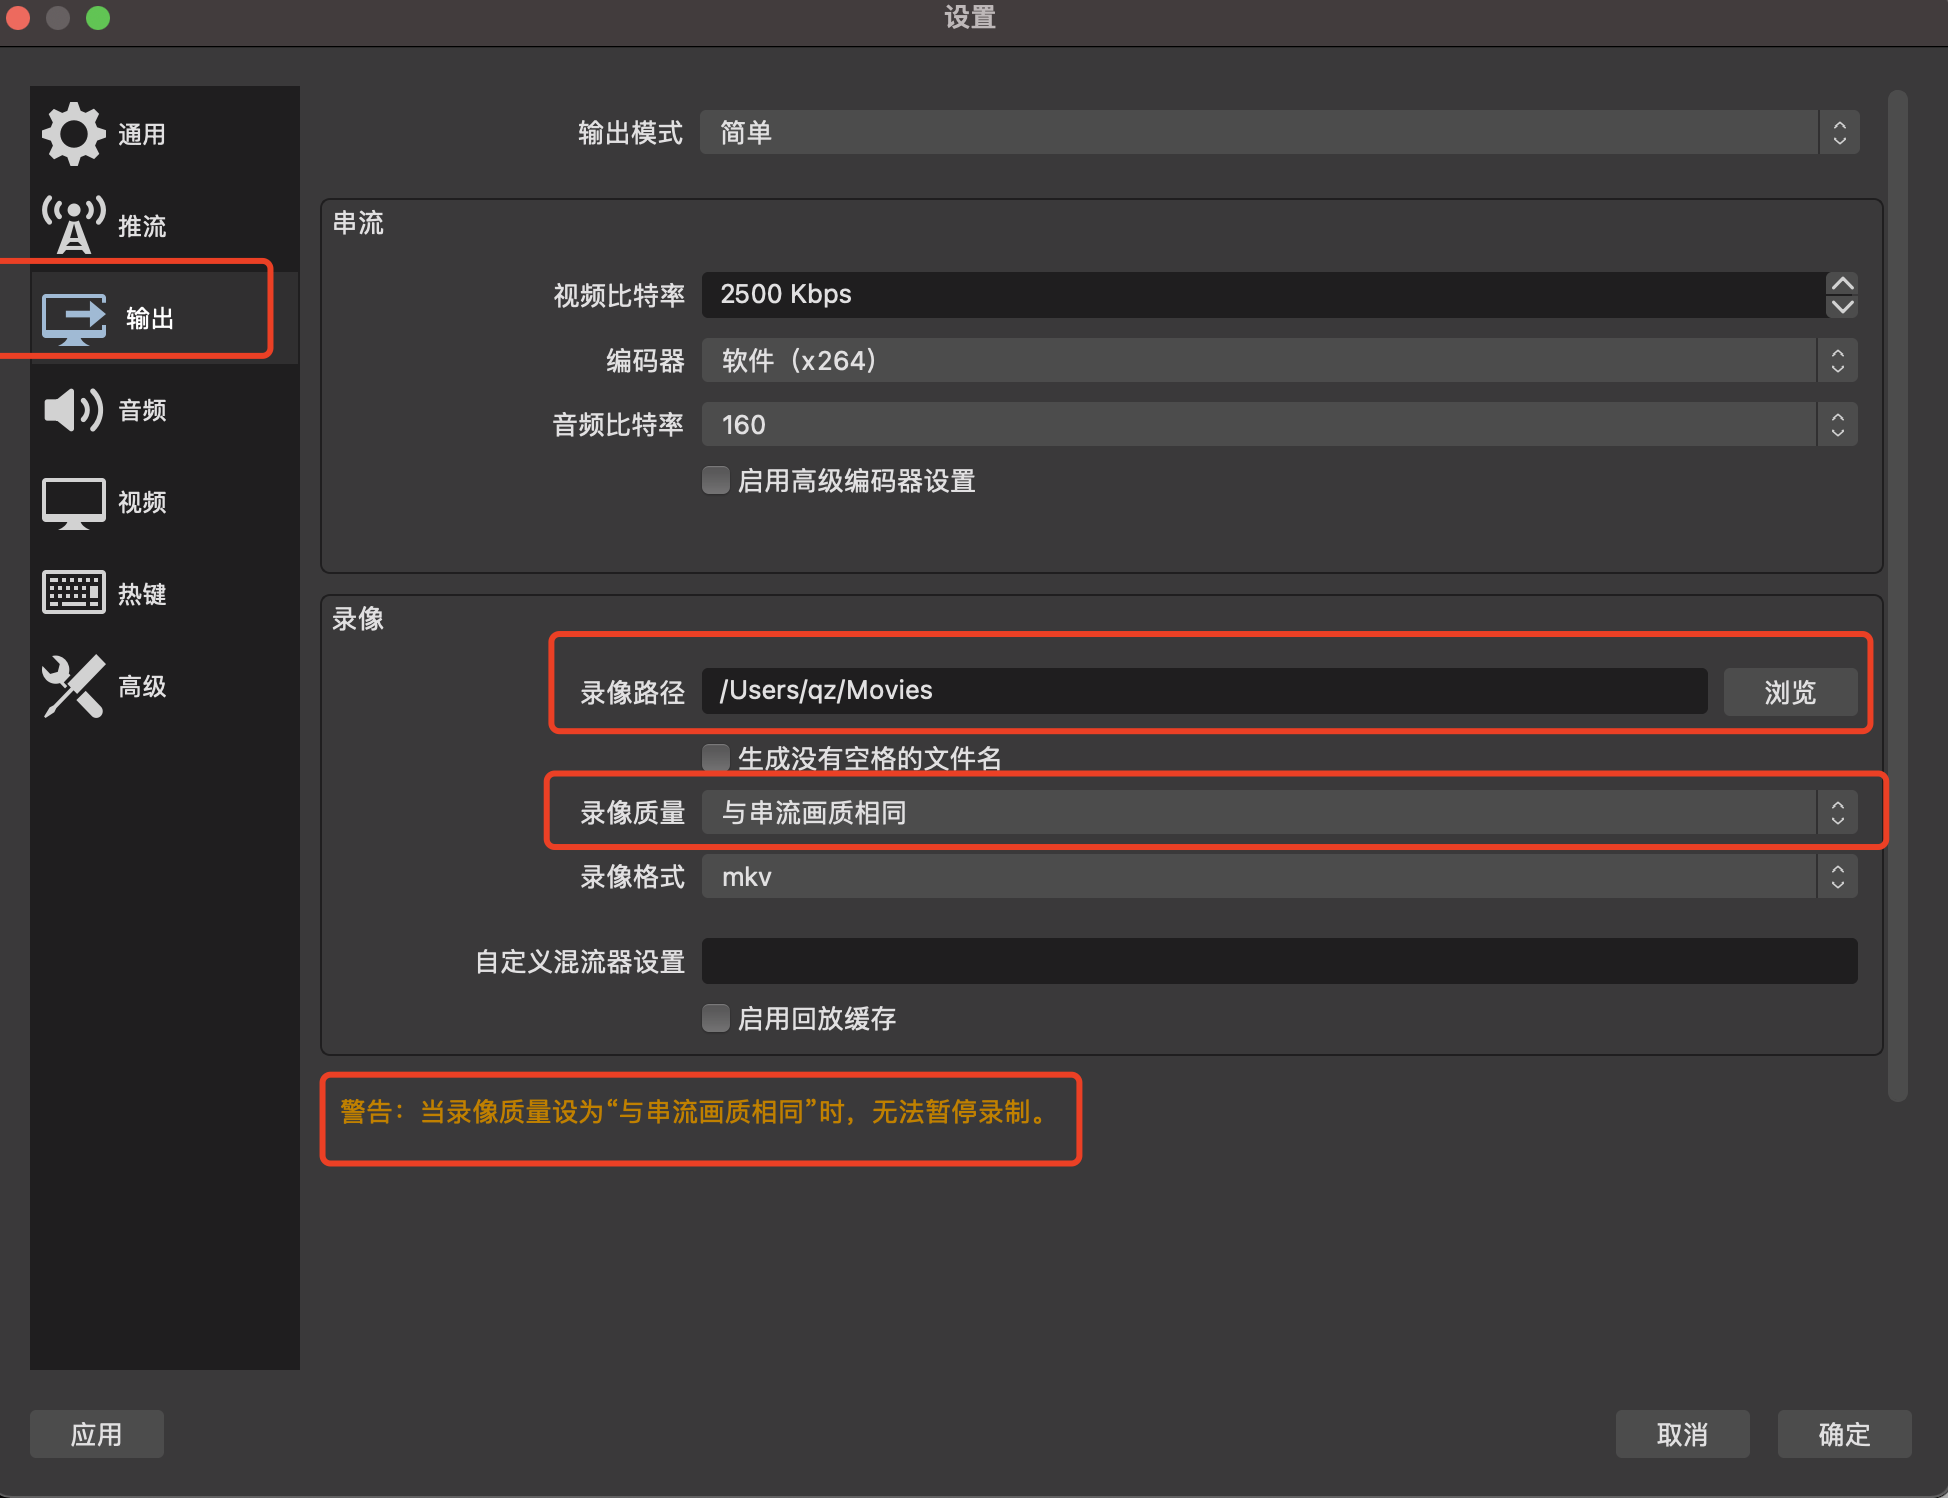Click the 浏览 browse button
1948x1498 pixels.
click(1789, 692)
